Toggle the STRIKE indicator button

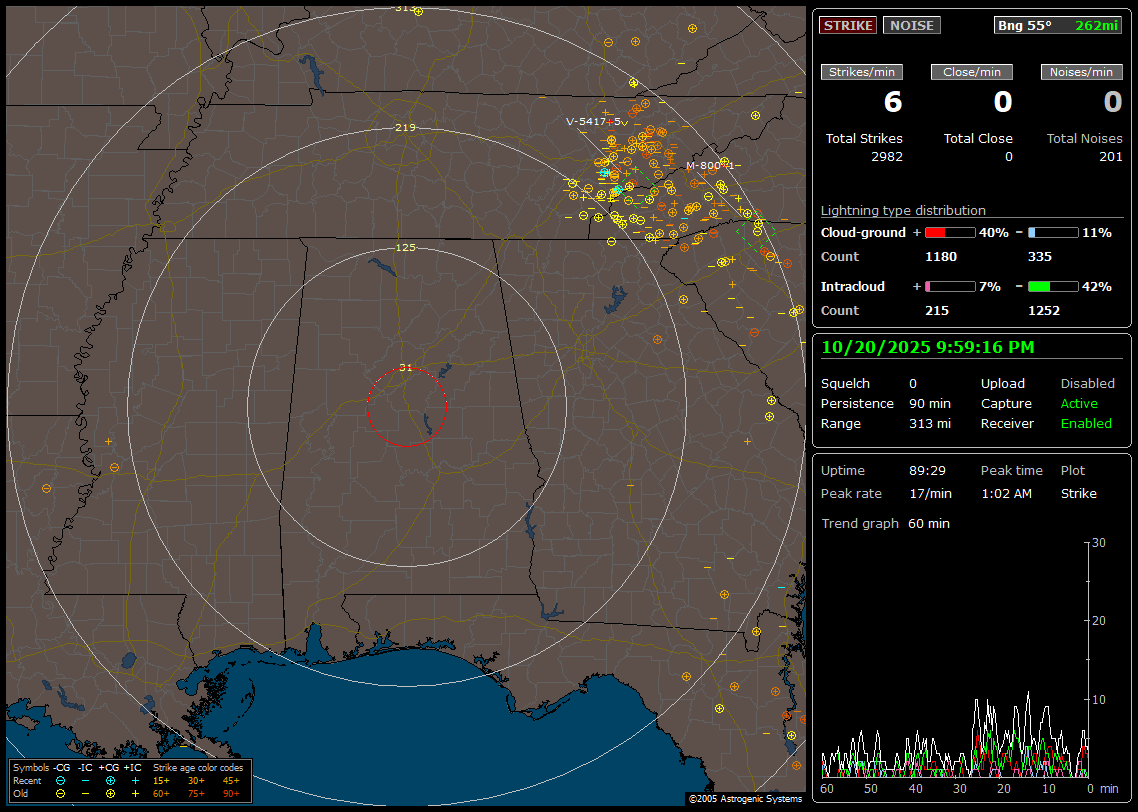848,25
